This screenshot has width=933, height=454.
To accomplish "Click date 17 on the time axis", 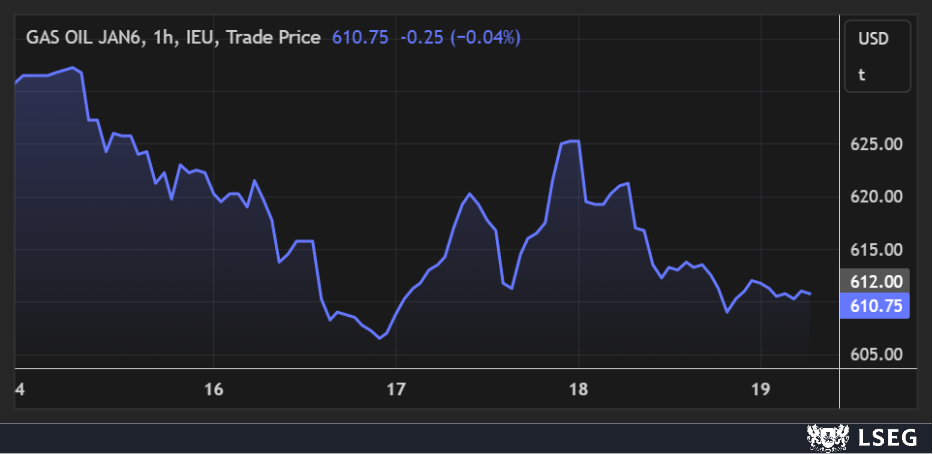I will pyautogui.click(x=396, y=389).
